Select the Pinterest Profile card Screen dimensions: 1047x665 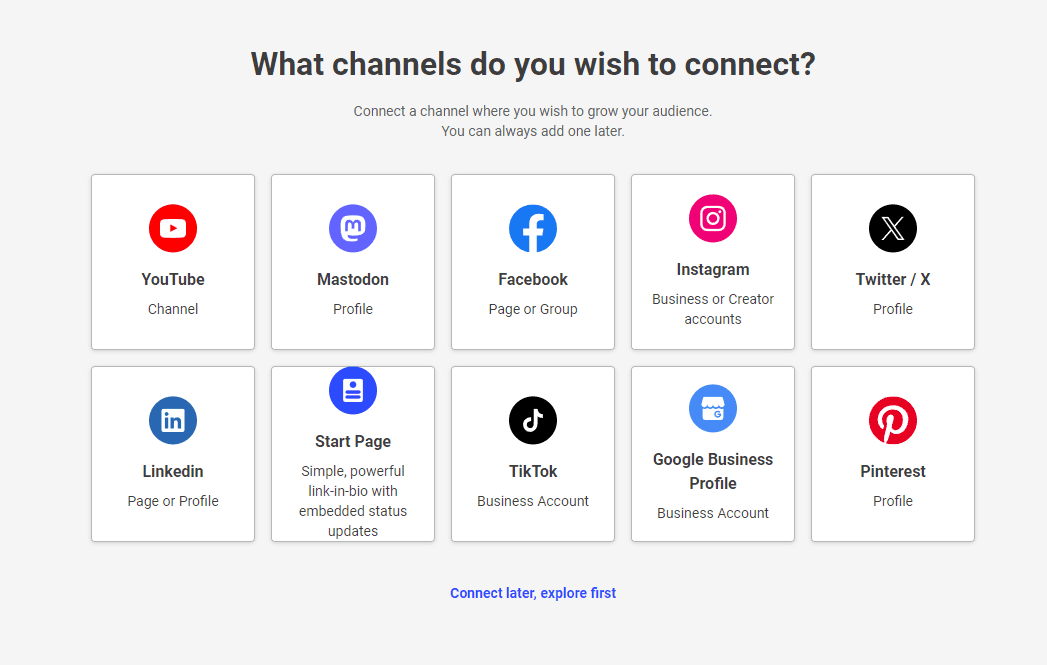[x=892, y=454]
